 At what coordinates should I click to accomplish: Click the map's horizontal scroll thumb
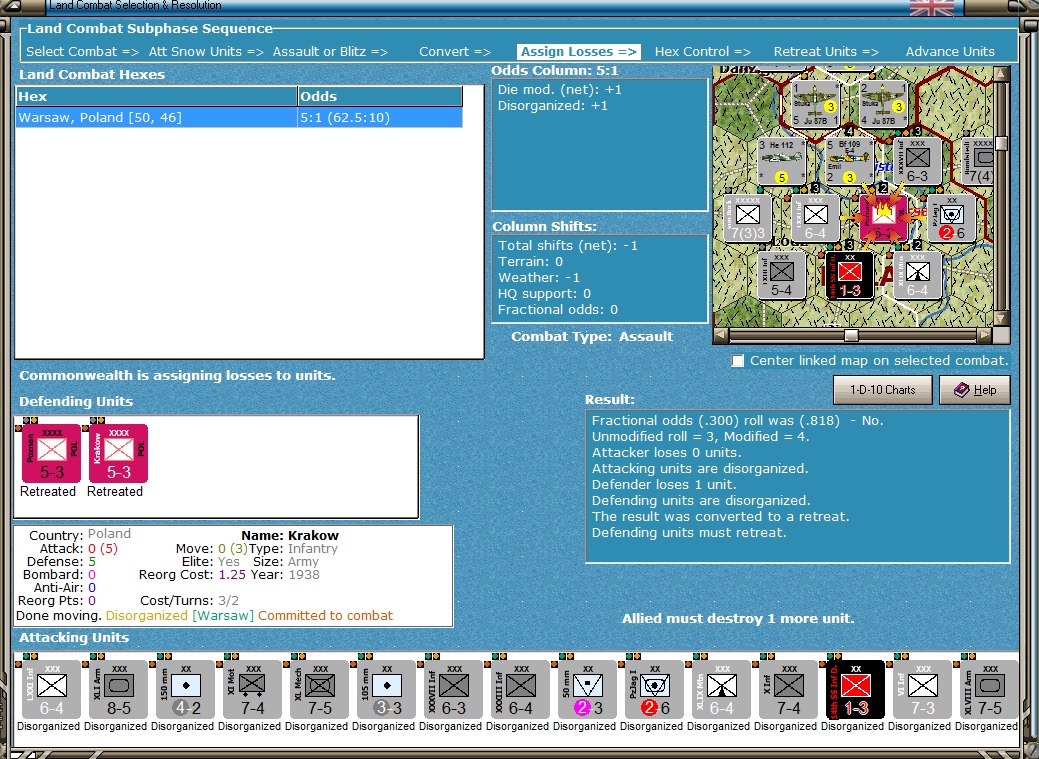pyautogui.click(x=851, y=335)
